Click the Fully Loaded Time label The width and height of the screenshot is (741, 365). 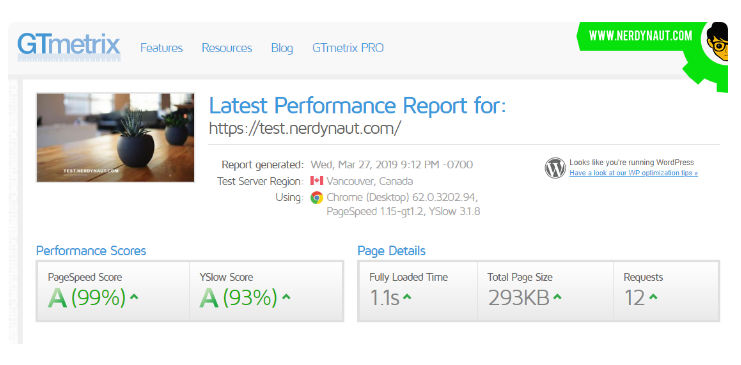[x=408, y=278]
